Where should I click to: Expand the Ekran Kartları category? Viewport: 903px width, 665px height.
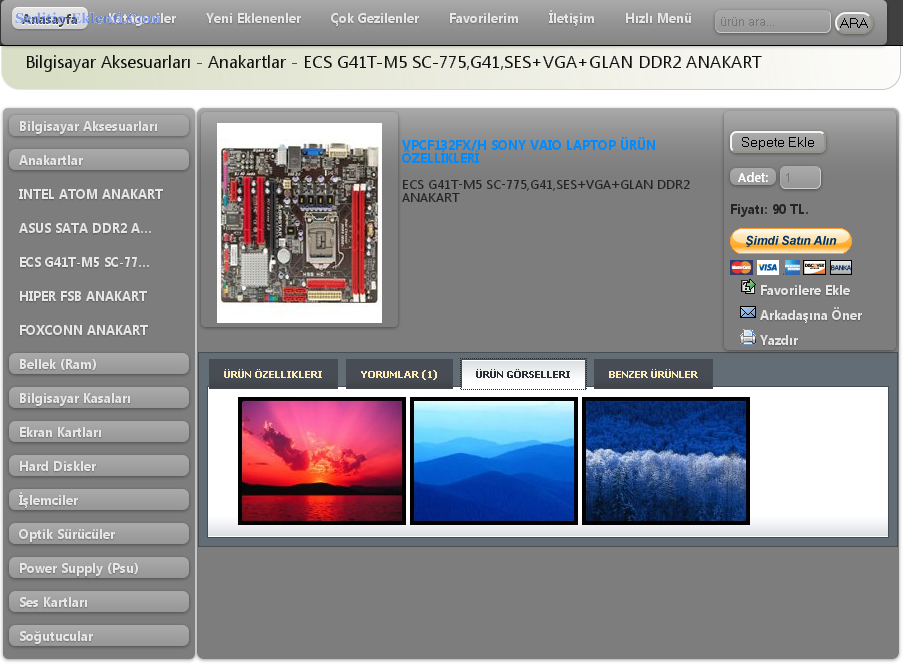[x=99, y=432]
